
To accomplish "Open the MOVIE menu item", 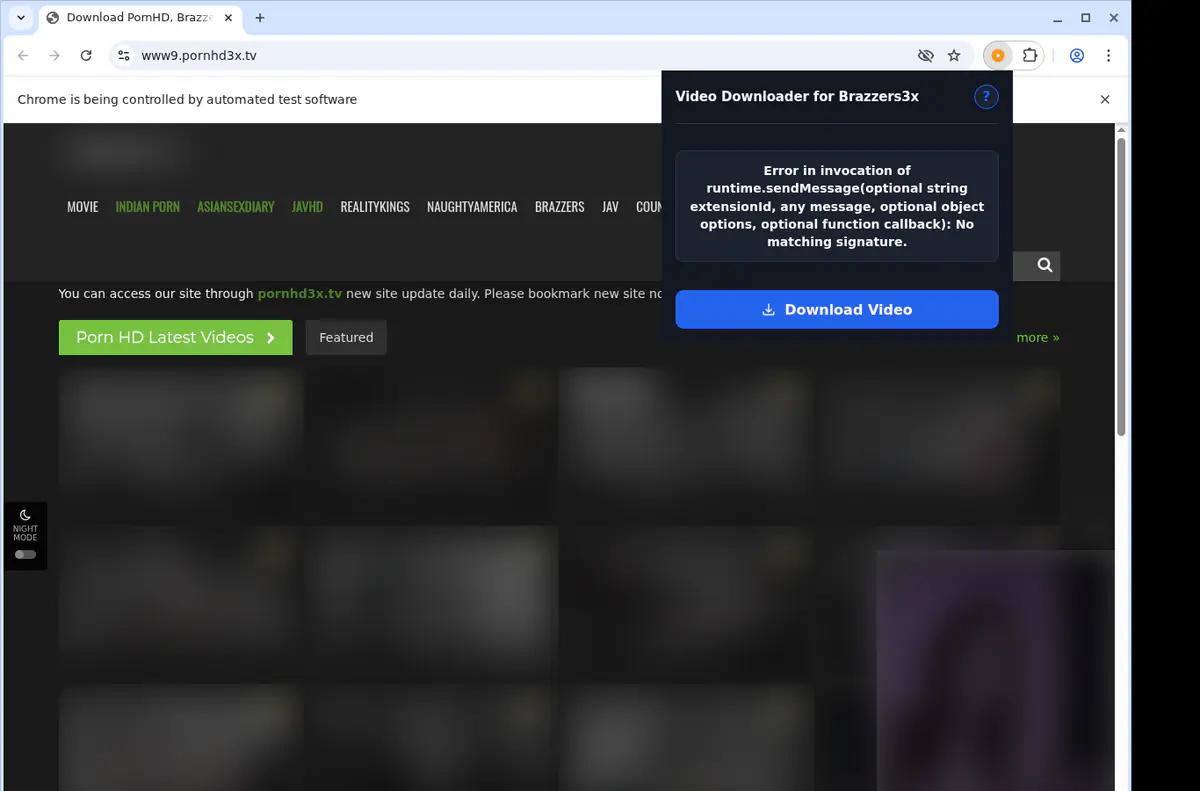I will coord(83,207).
